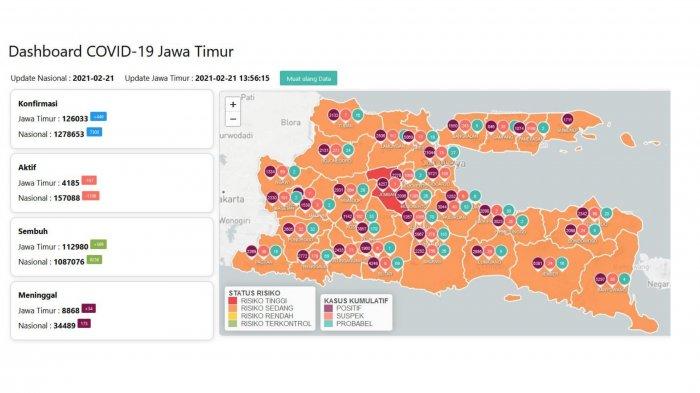Select Tuban's teal probable cases marker
700x393 pixels.
pos(357,115)
